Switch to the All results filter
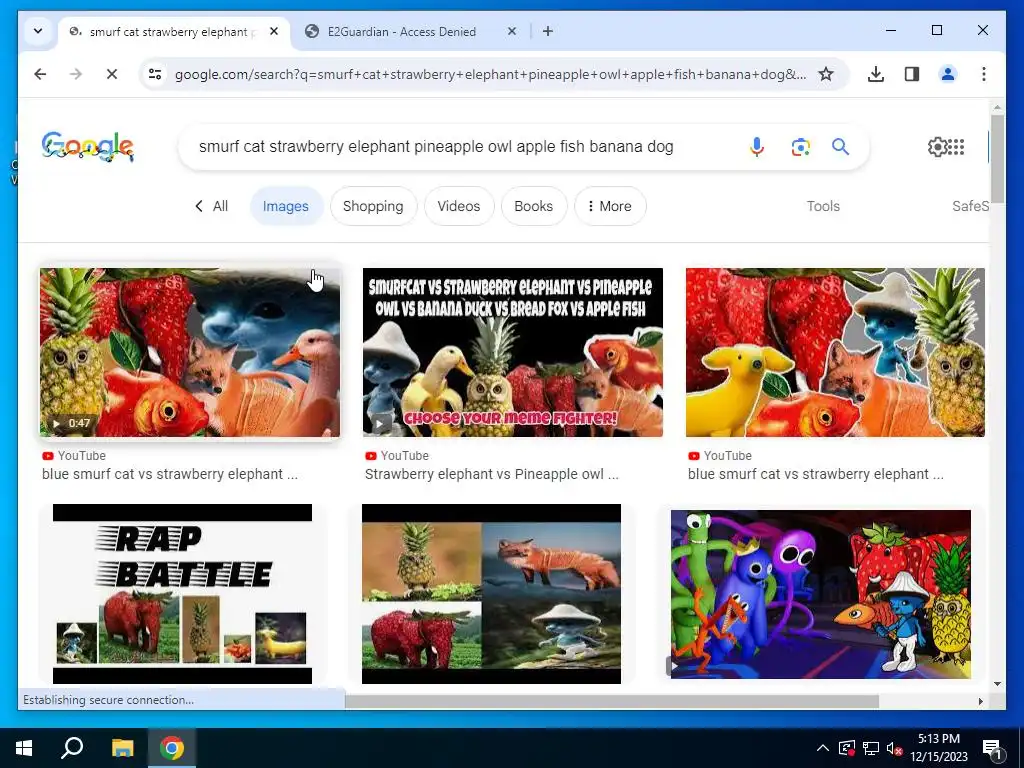Screen dimensions: 1024x768 point(212,206)
